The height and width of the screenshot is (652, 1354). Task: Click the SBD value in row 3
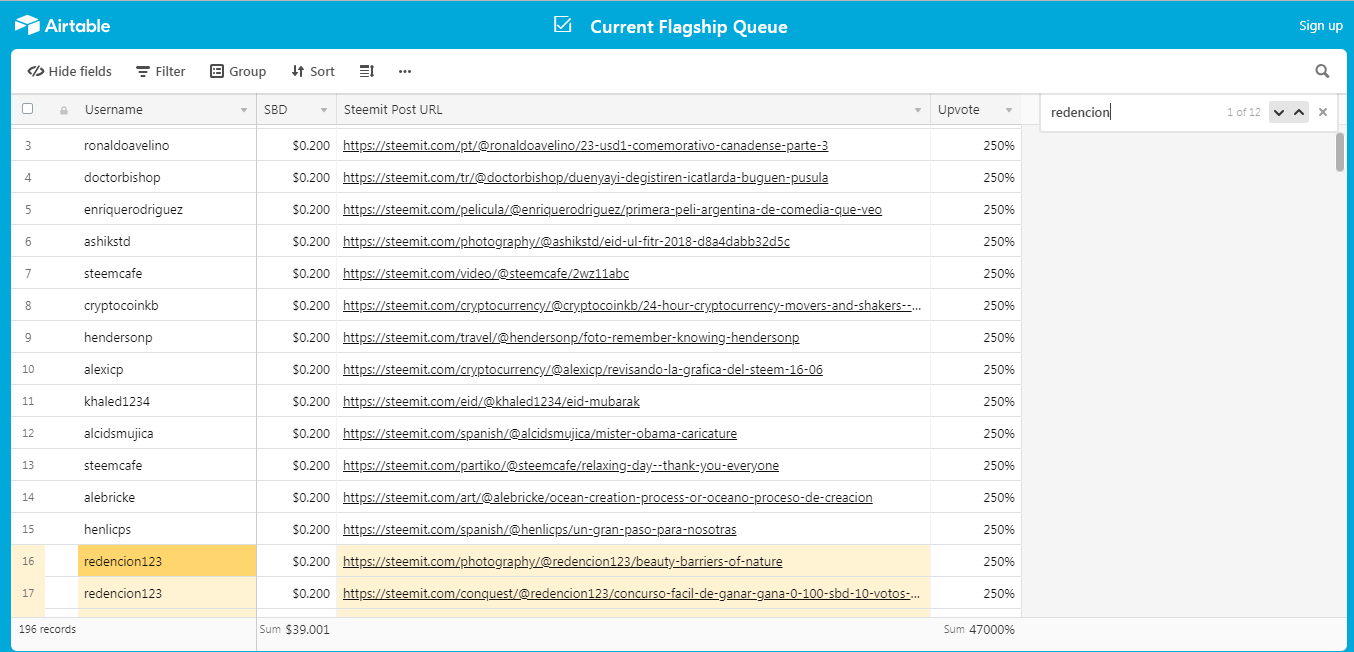click(x=311, y=146)
